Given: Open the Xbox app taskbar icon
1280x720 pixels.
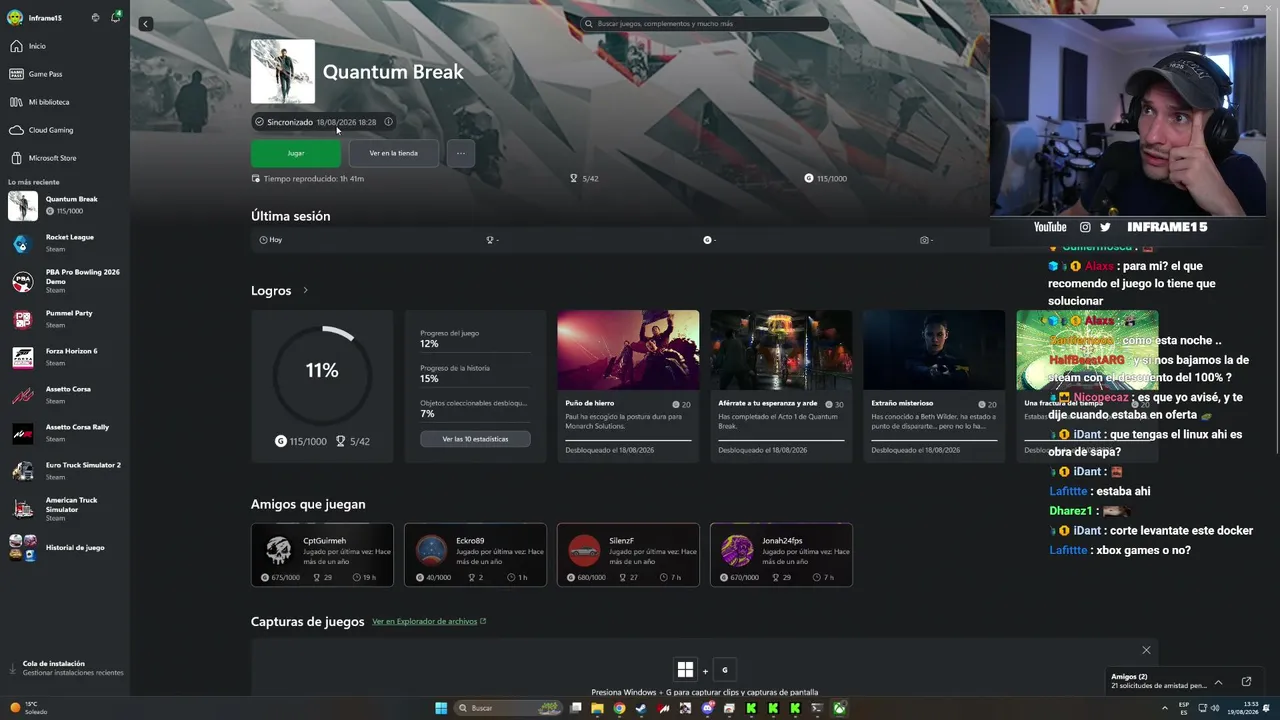Looking at the screenshot, I should pos(839,708).
